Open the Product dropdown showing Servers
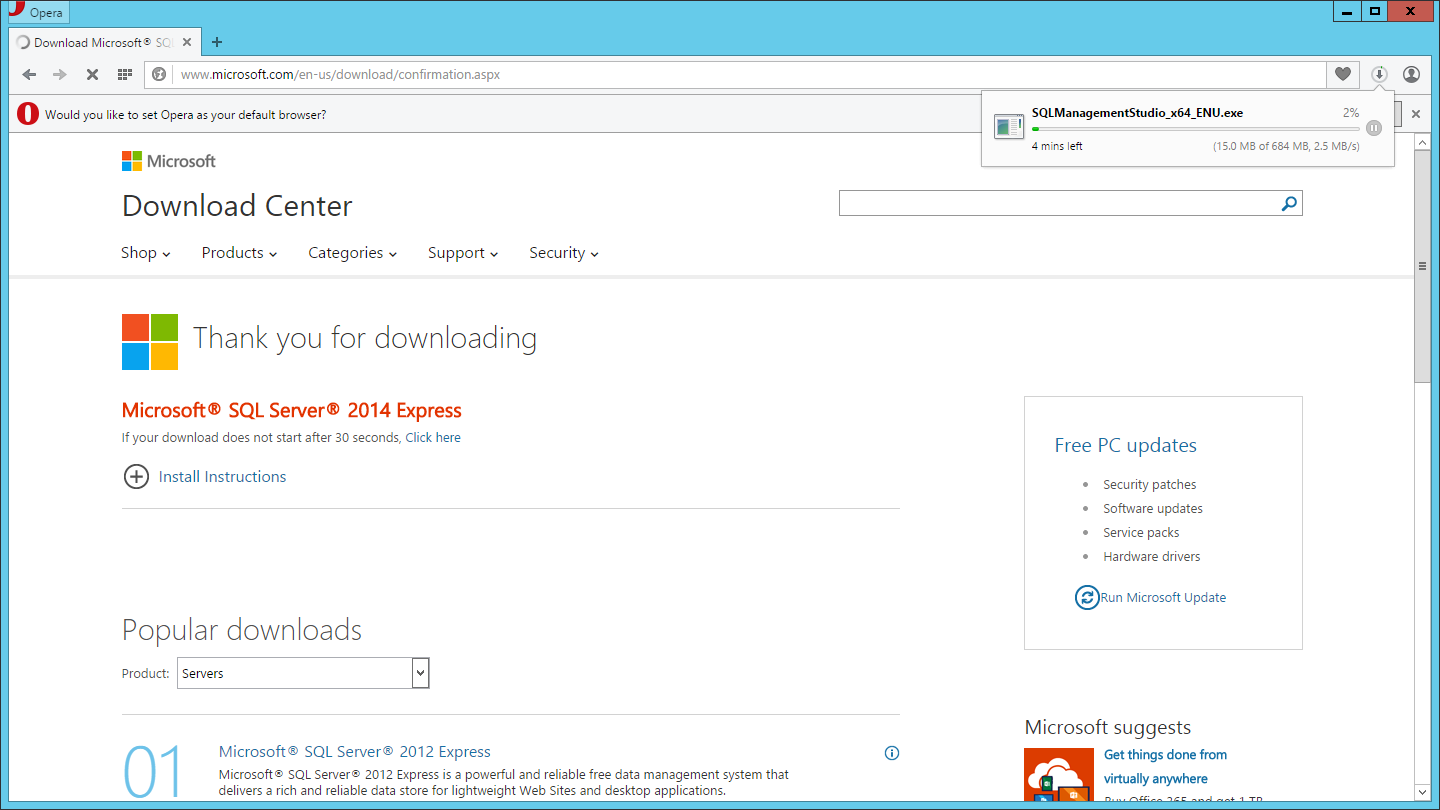 303,673
